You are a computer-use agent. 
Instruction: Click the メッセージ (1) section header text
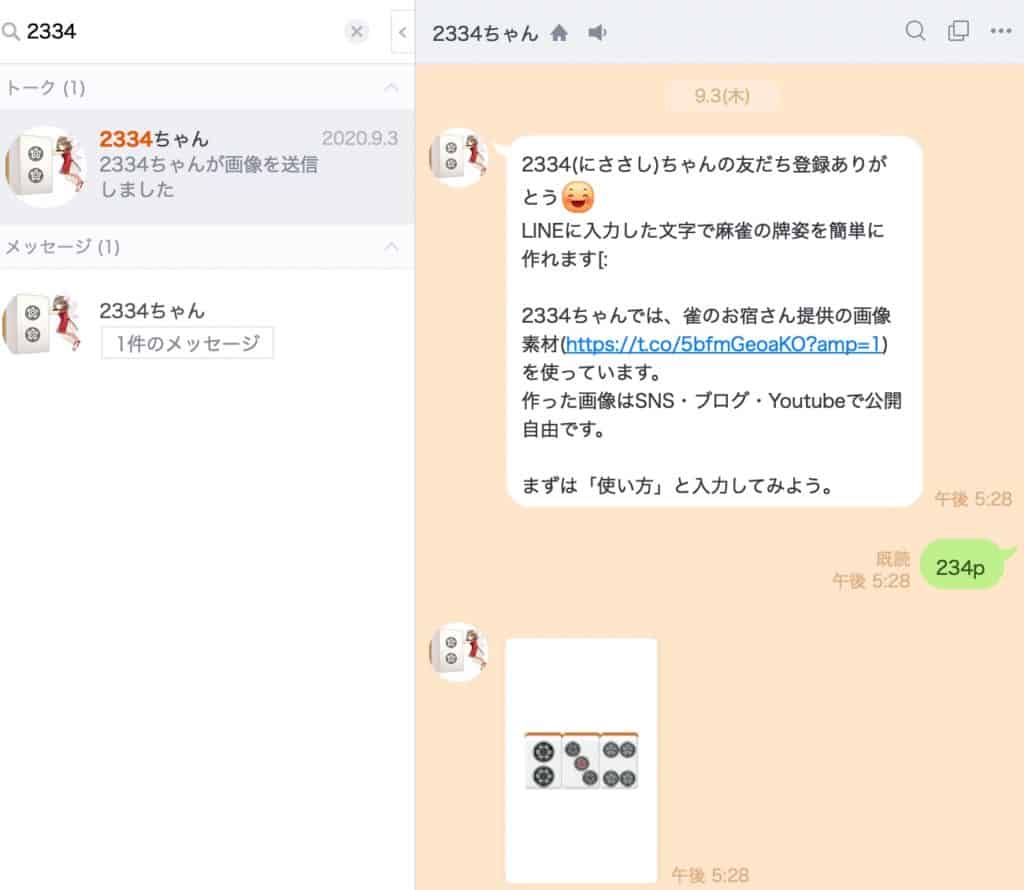(62, 247)
